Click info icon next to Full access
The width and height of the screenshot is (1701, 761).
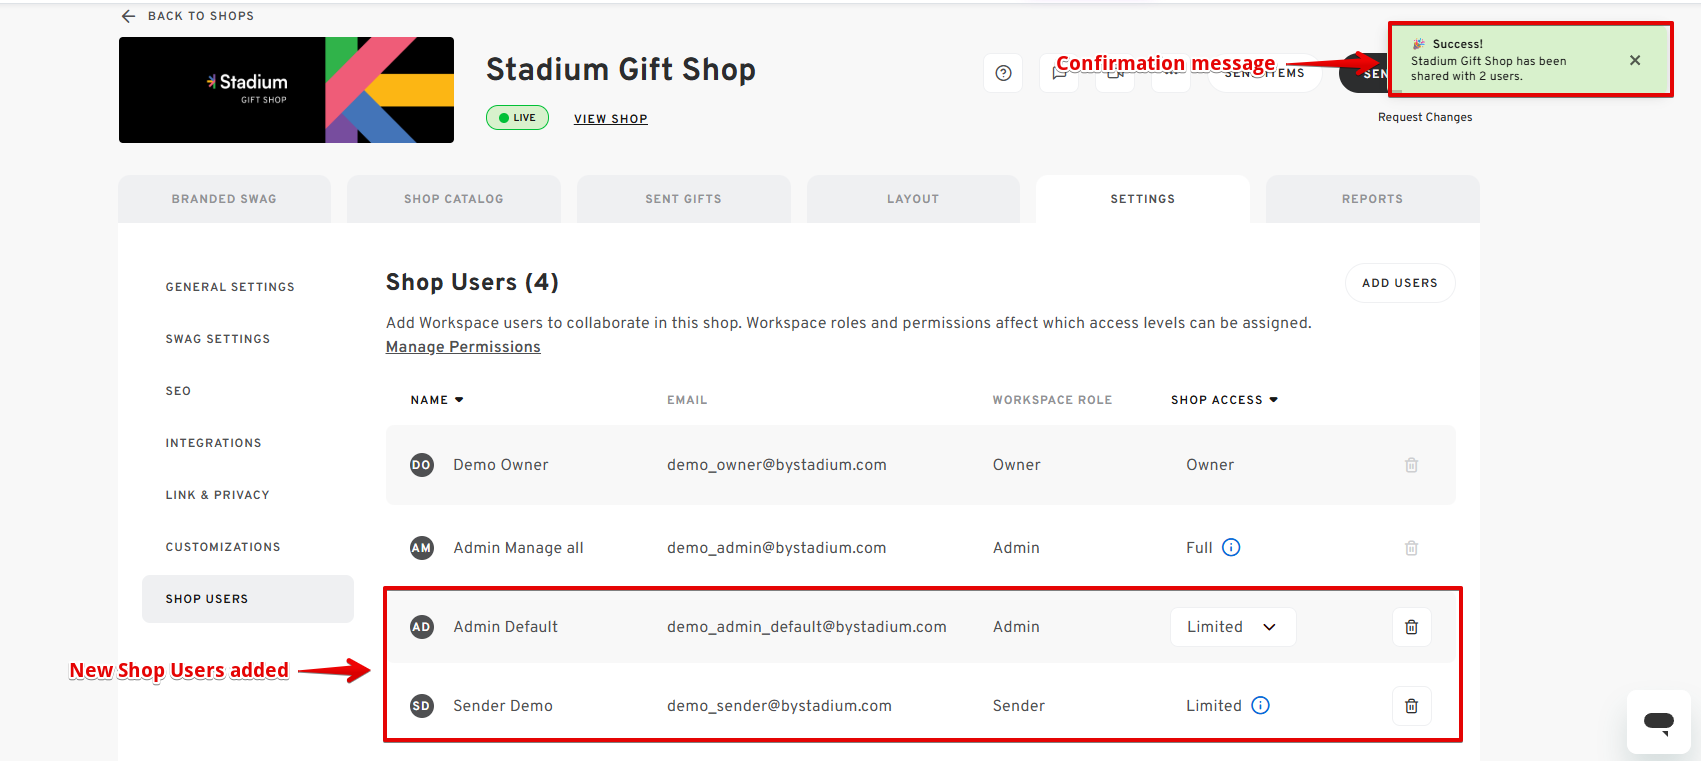(x=1231, y=548)
